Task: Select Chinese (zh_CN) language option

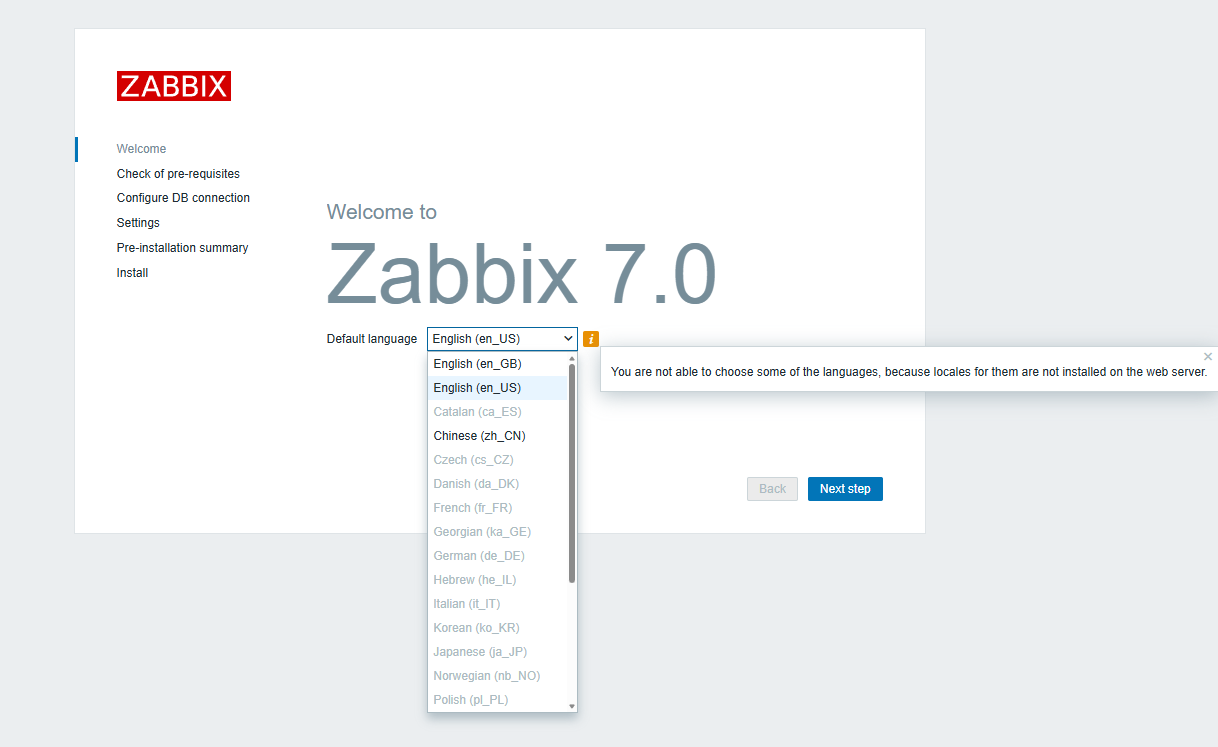Action: point(498,436)
